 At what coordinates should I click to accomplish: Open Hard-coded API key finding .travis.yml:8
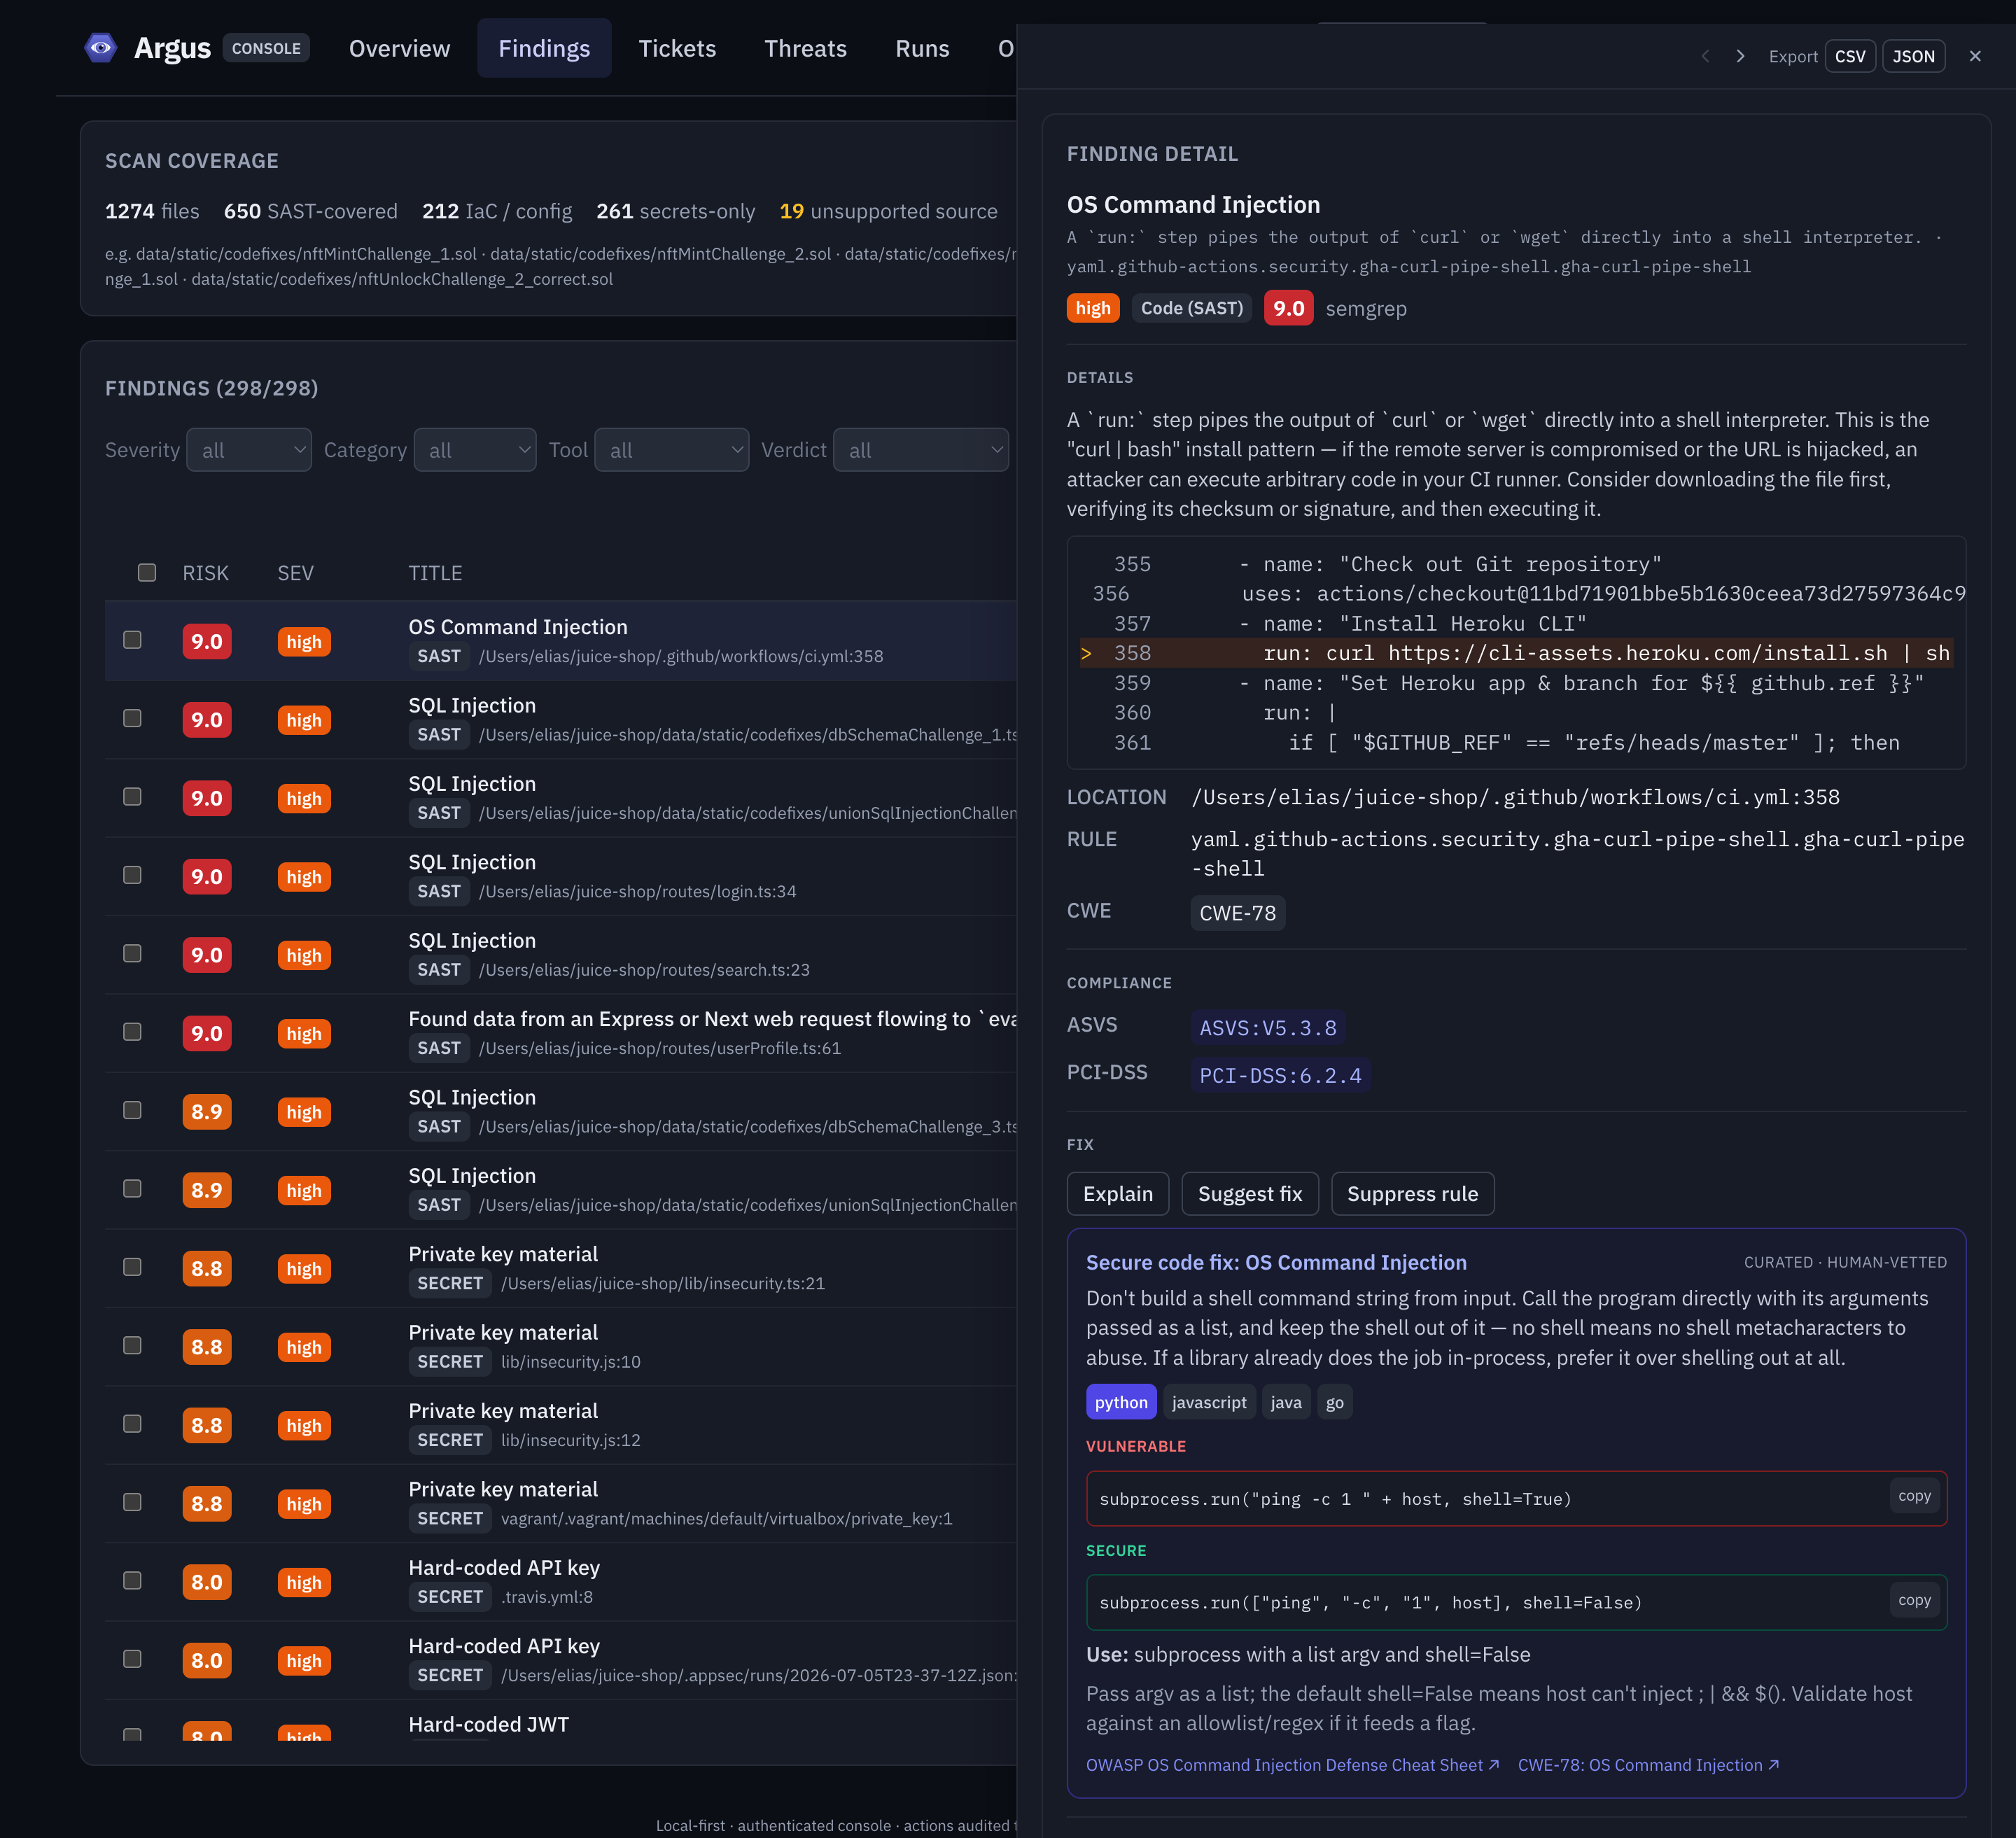tap(560, 1581)
